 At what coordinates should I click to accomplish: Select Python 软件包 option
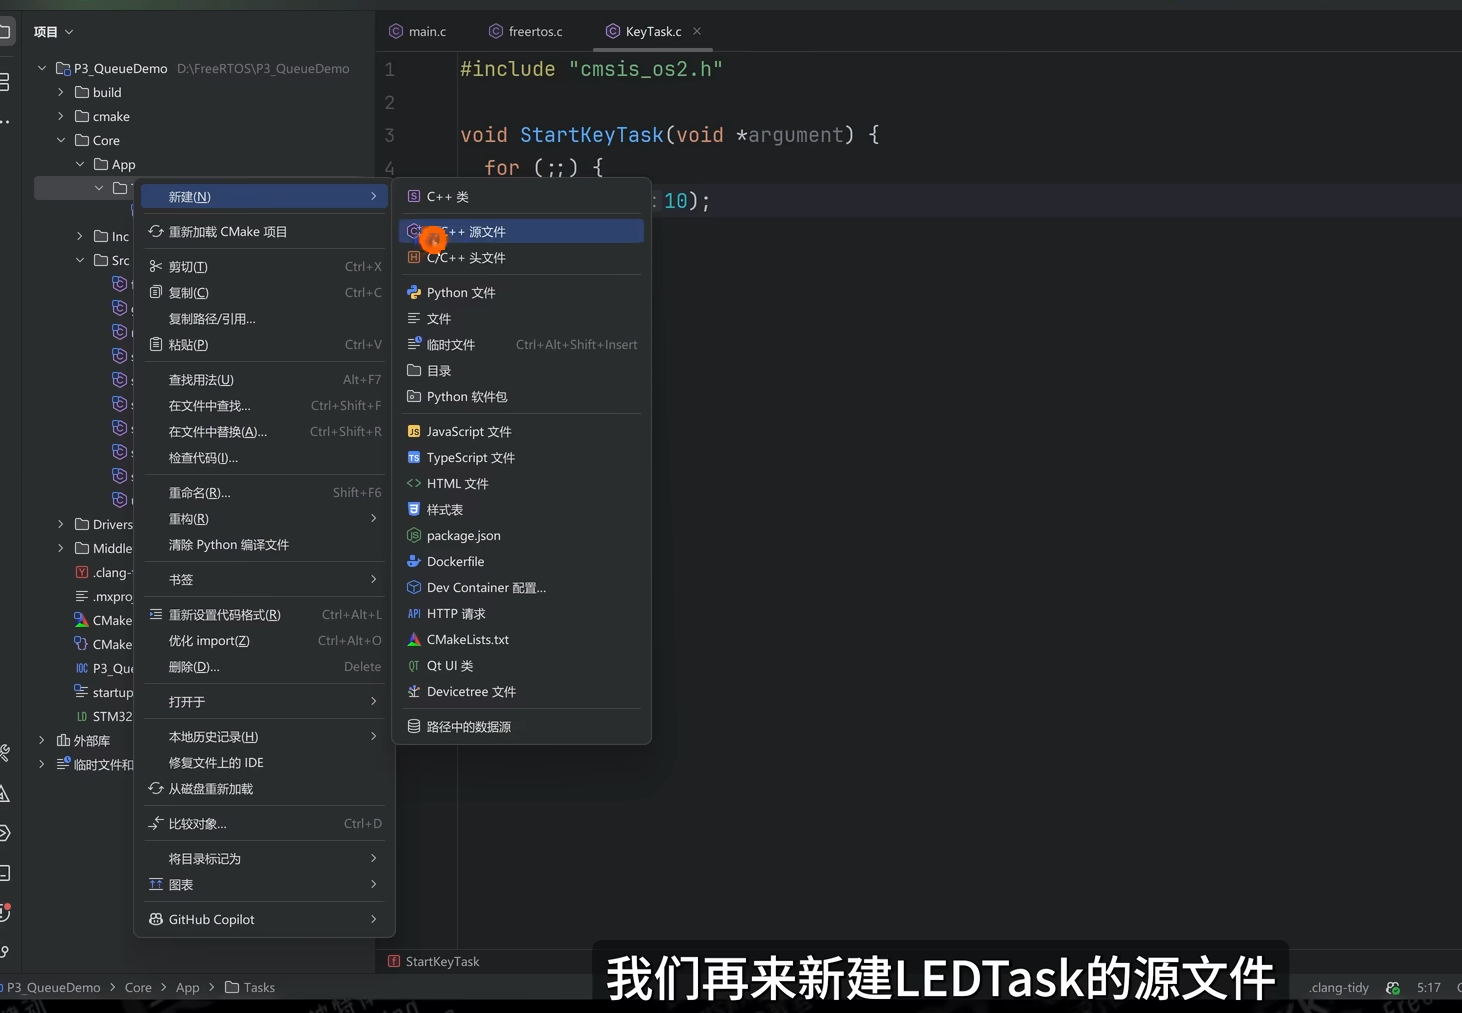(521, 396)
